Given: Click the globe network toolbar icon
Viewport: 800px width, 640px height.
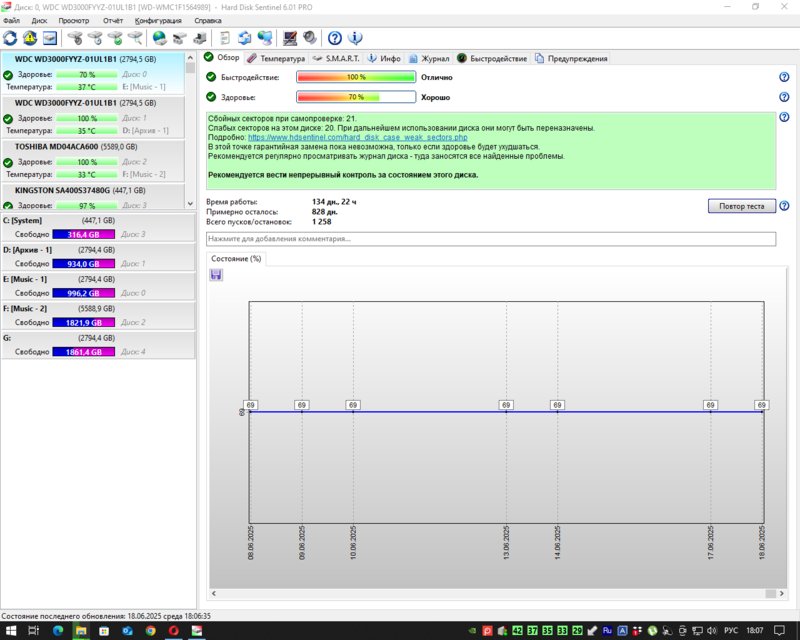Looking at the screenshot, I should (159, 38).
